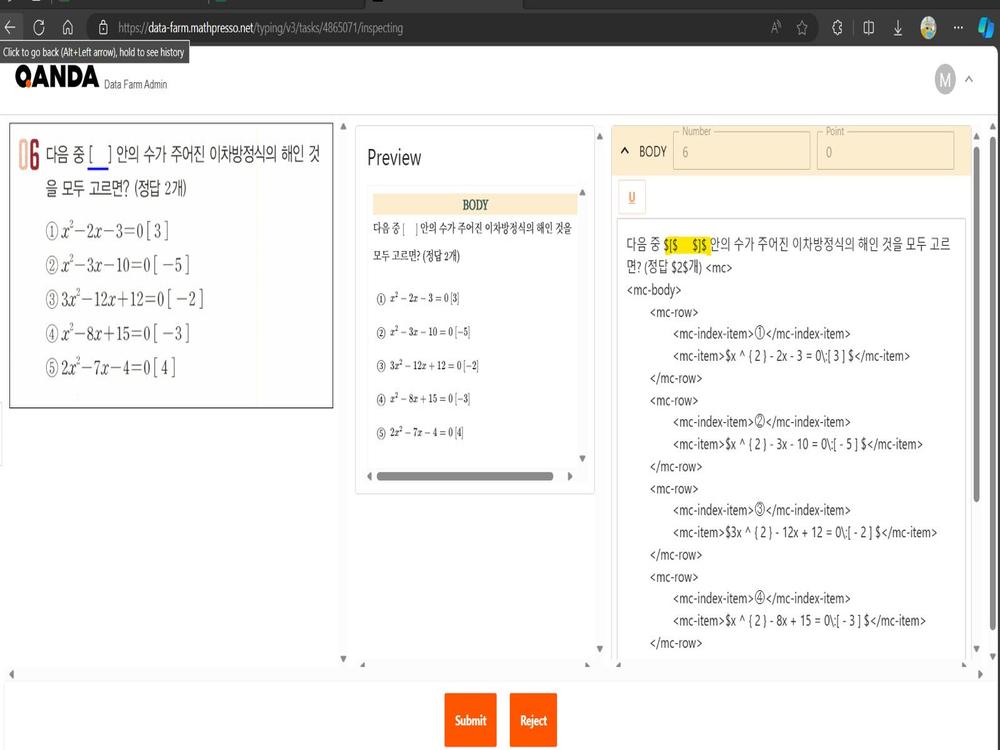Go back using the browser back arrow
Image resolution: width=1000 pixels, height=750 pixels.
pos(10,27)
